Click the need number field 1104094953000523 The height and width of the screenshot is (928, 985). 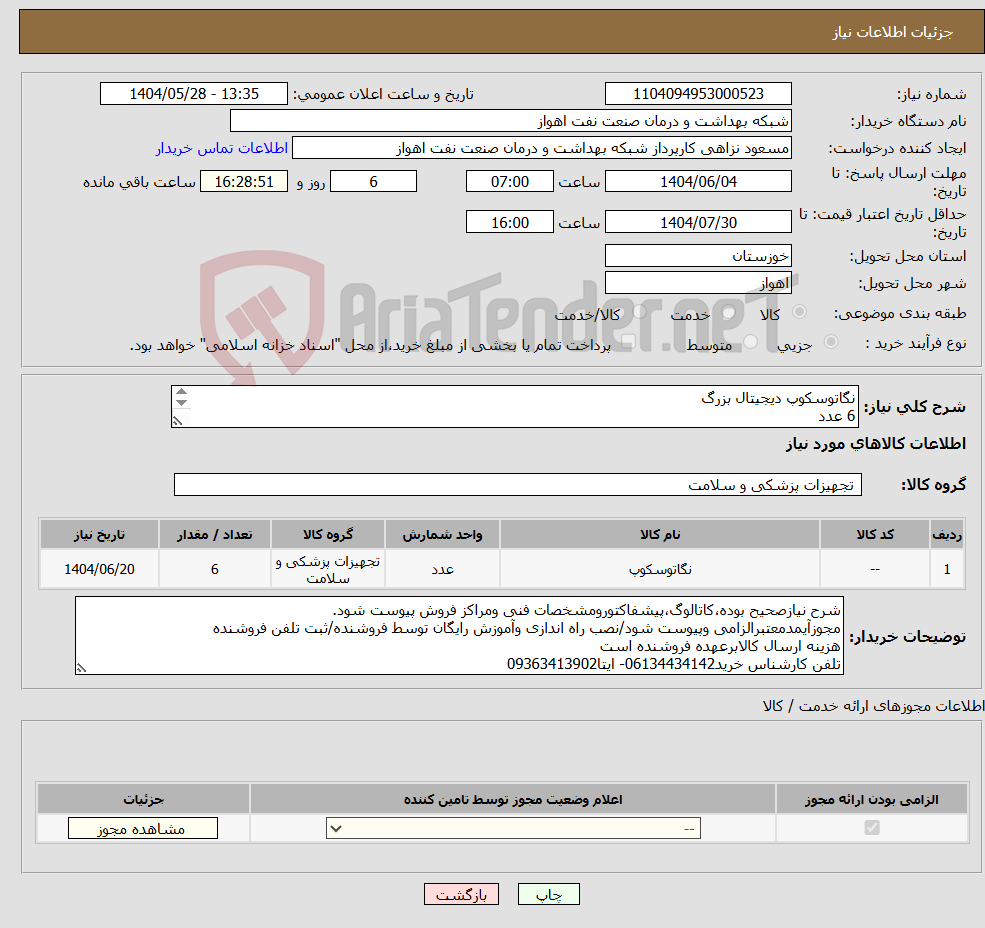tap(698, 94)
